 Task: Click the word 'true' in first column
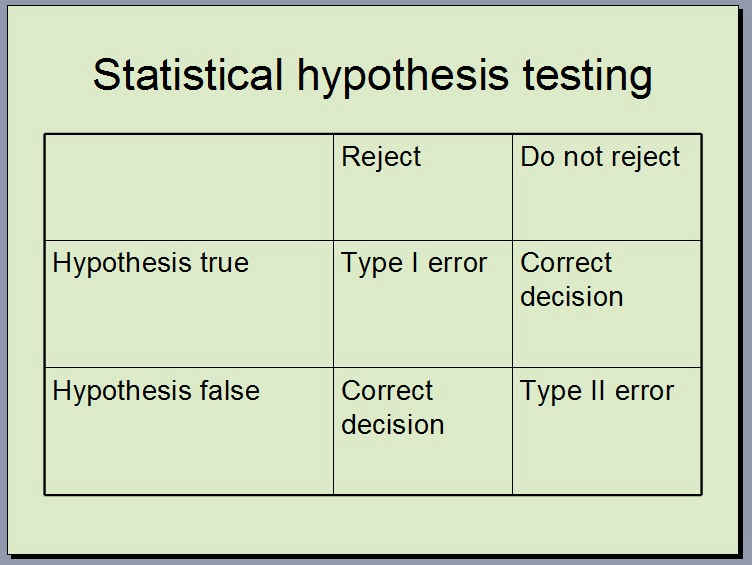(224, 263)
